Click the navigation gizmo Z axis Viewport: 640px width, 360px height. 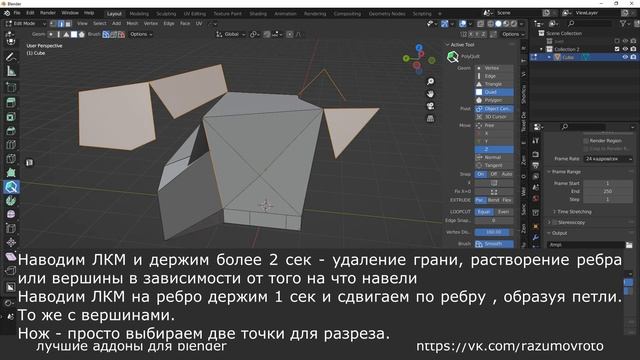coord(419,48)
